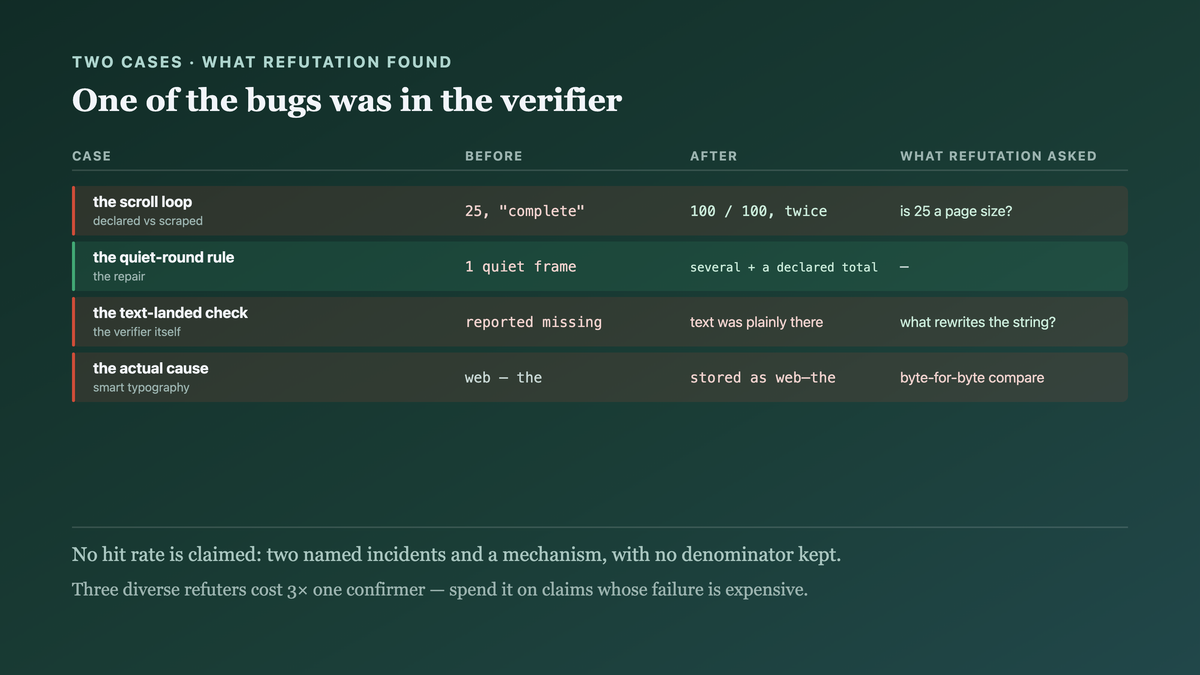Click the 'BEFORE' column header
The width and height of the screenshot is (1200, 675).
click(x=494, y=156)
